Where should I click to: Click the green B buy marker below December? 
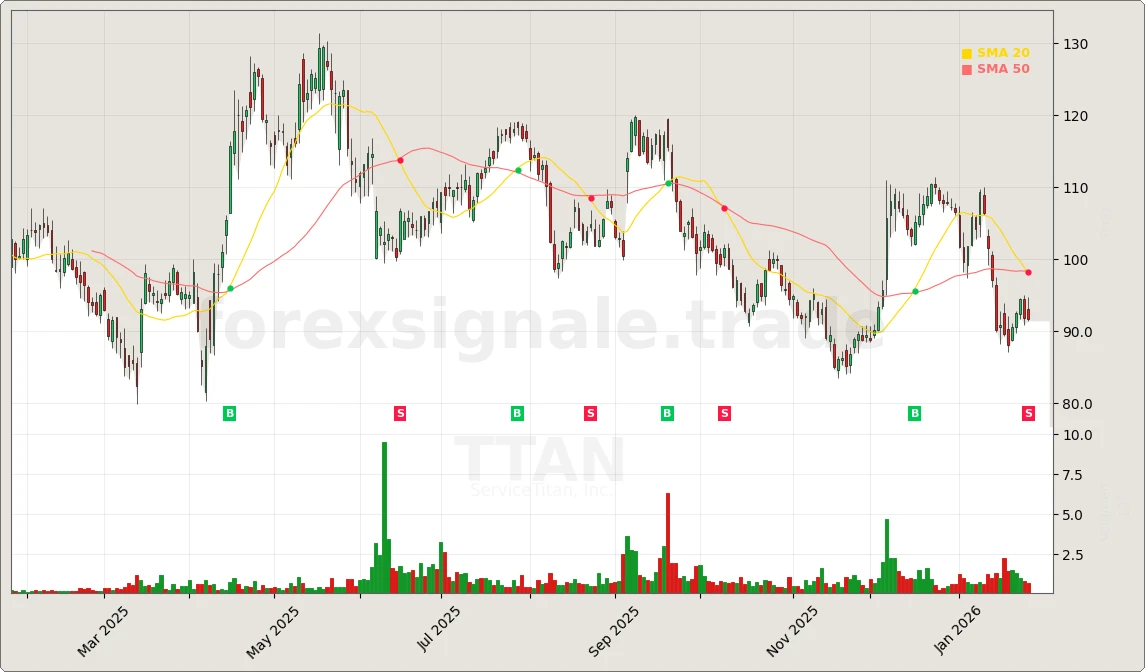click(x=914, y=413)
